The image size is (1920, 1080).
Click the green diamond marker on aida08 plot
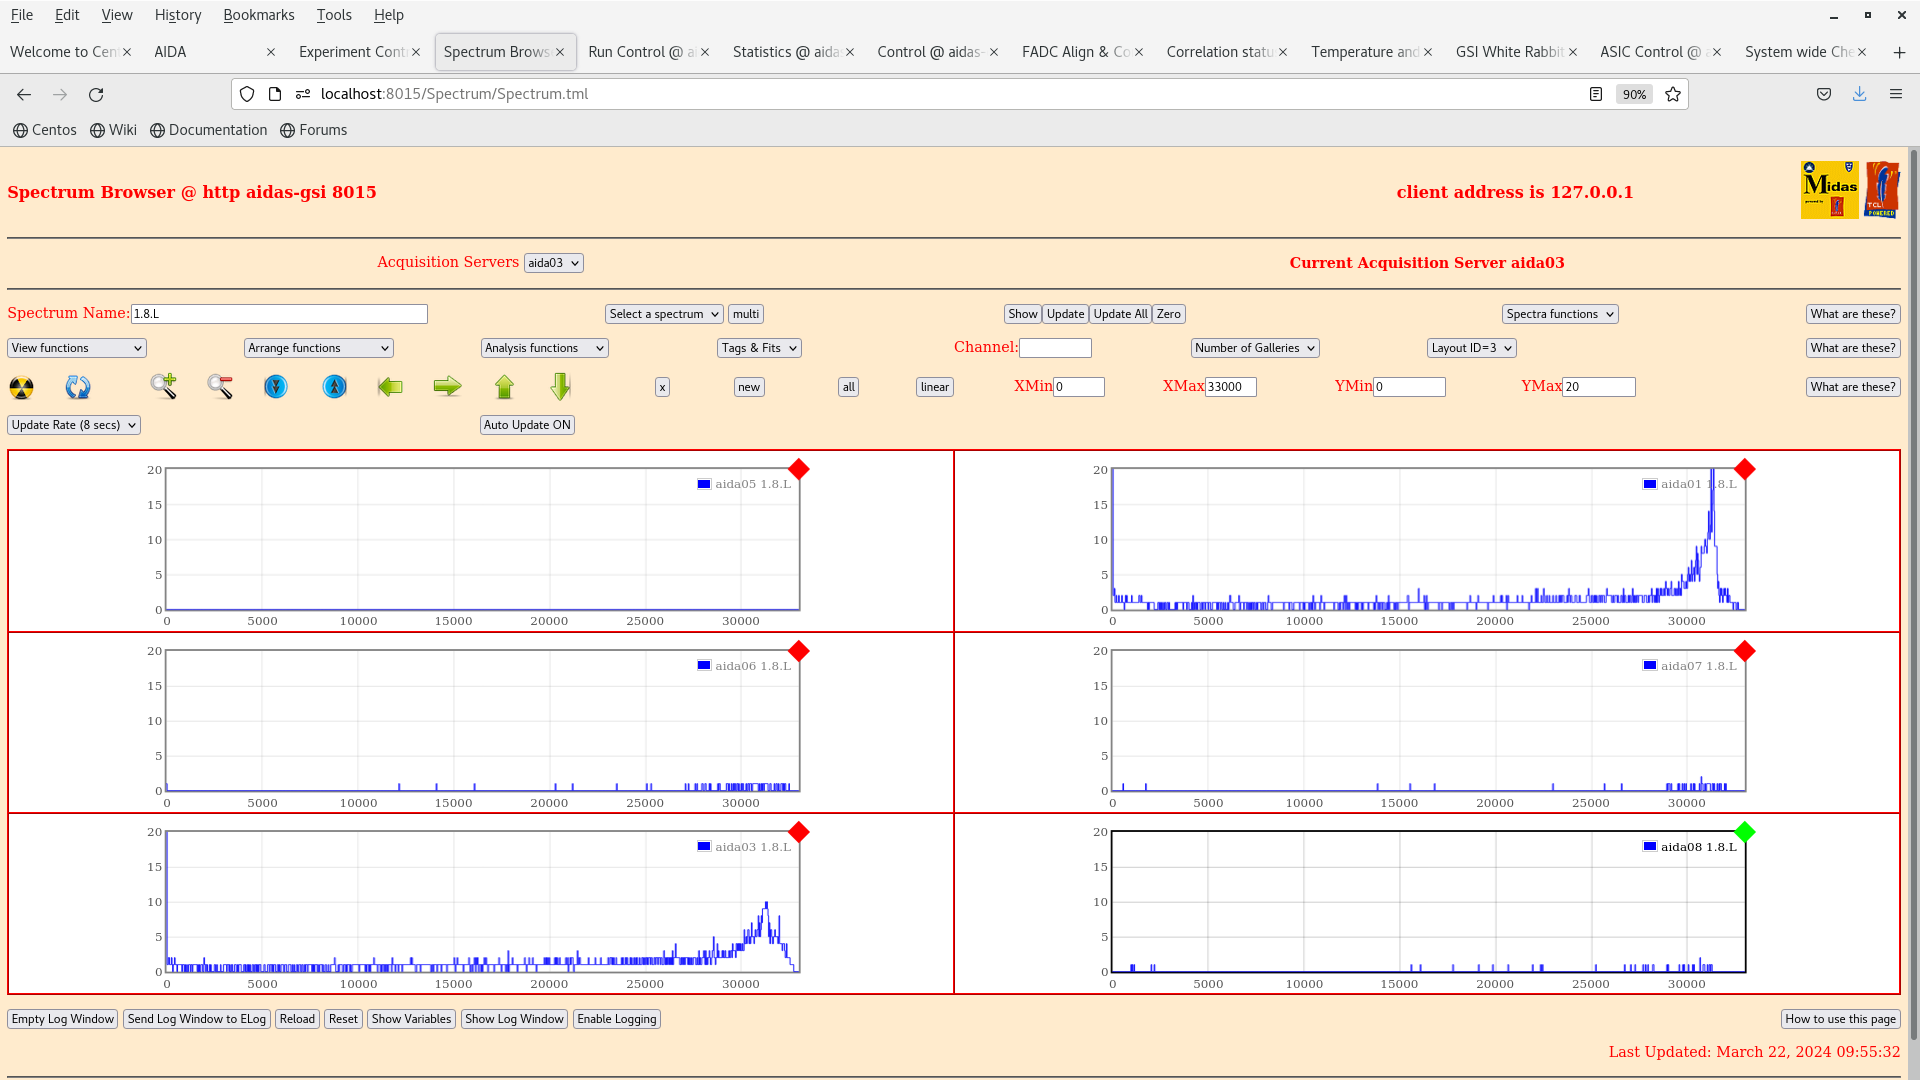click(1745, 832)
